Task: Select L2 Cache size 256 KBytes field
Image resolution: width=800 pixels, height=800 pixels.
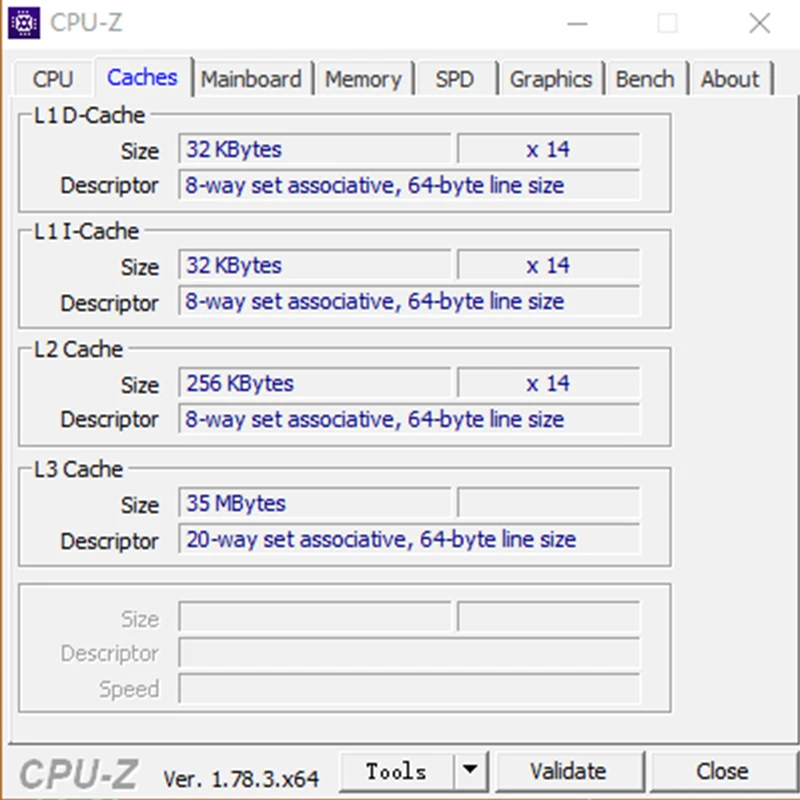Action: click(315, 383)
